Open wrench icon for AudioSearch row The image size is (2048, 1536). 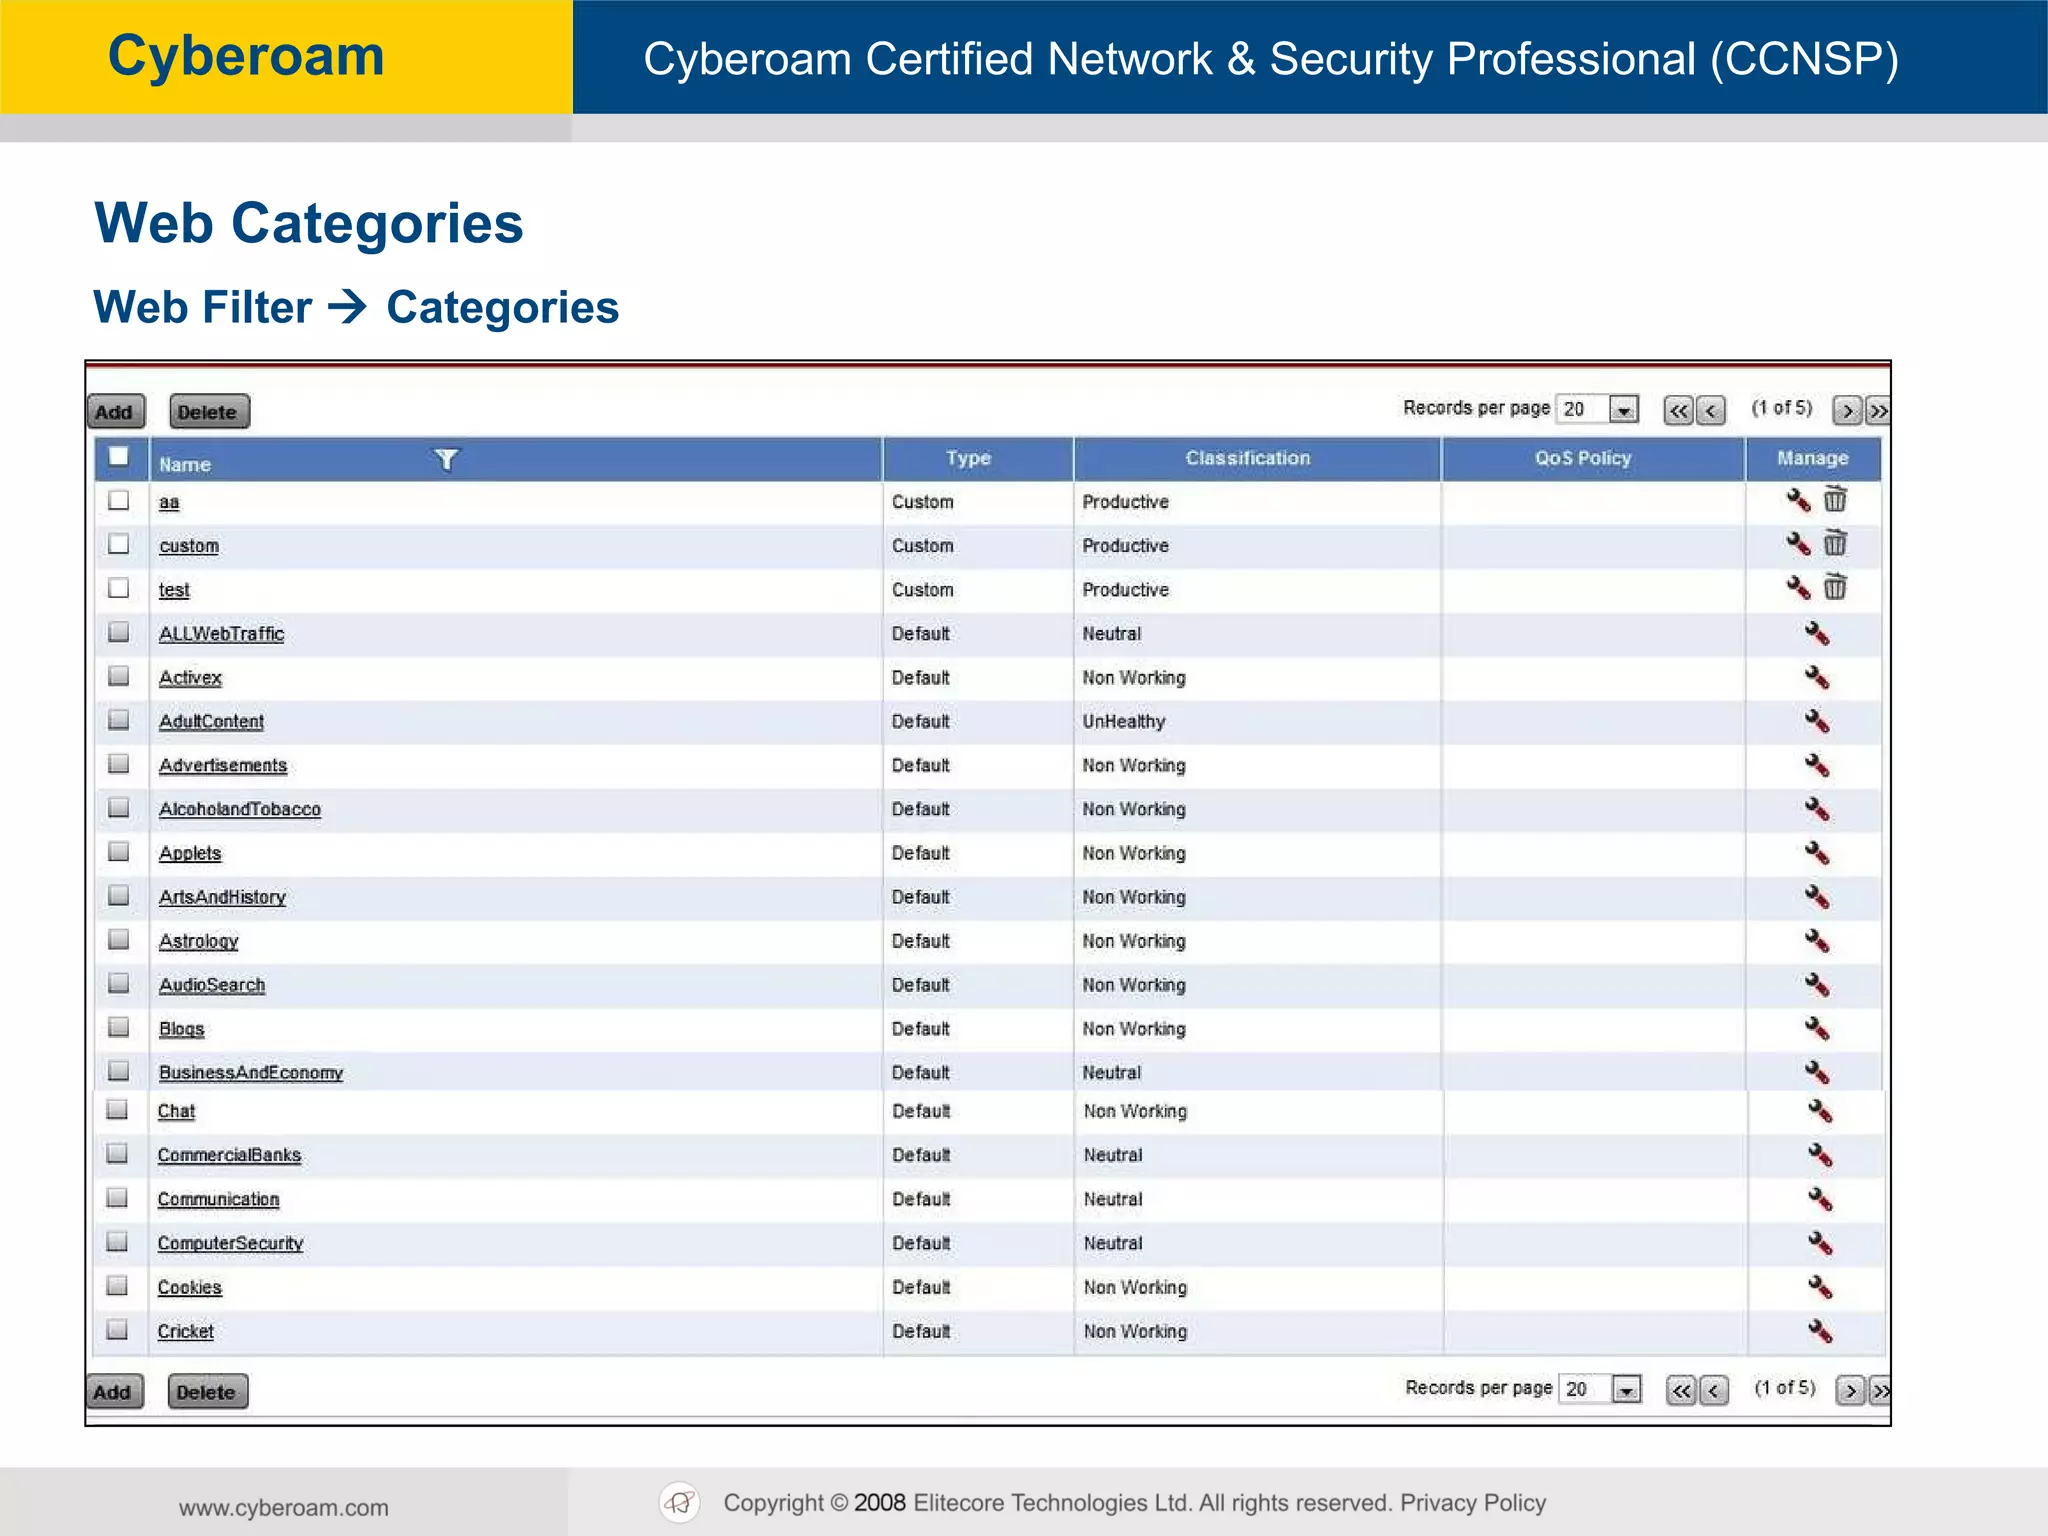pyautogui.click(x=1817, y=985)
